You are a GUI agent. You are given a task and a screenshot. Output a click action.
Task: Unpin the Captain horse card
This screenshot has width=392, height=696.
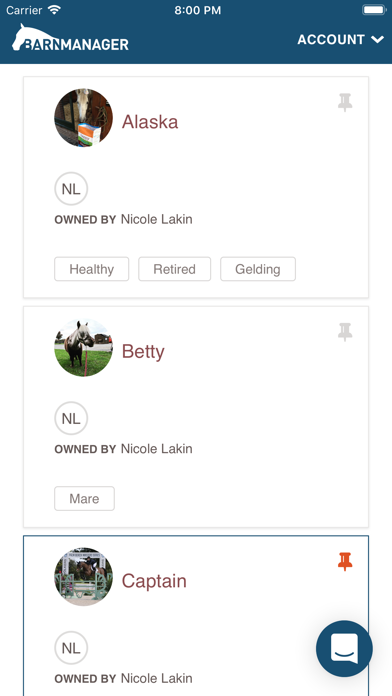pos(345,562)
